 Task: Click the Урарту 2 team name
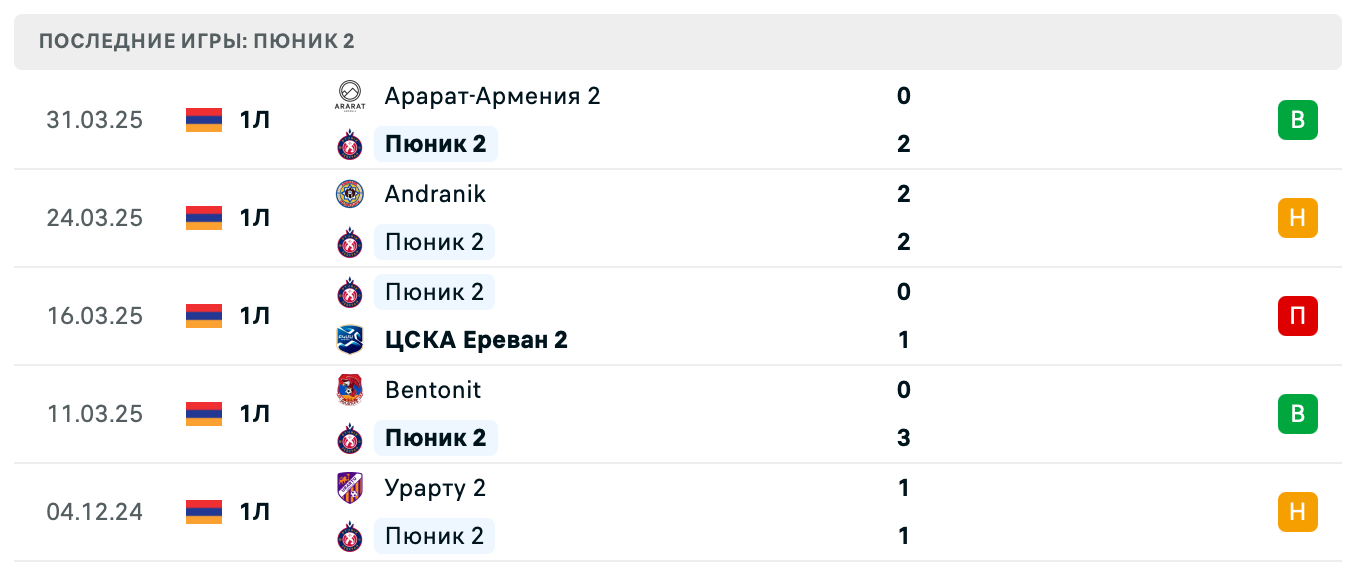(435, 488)
